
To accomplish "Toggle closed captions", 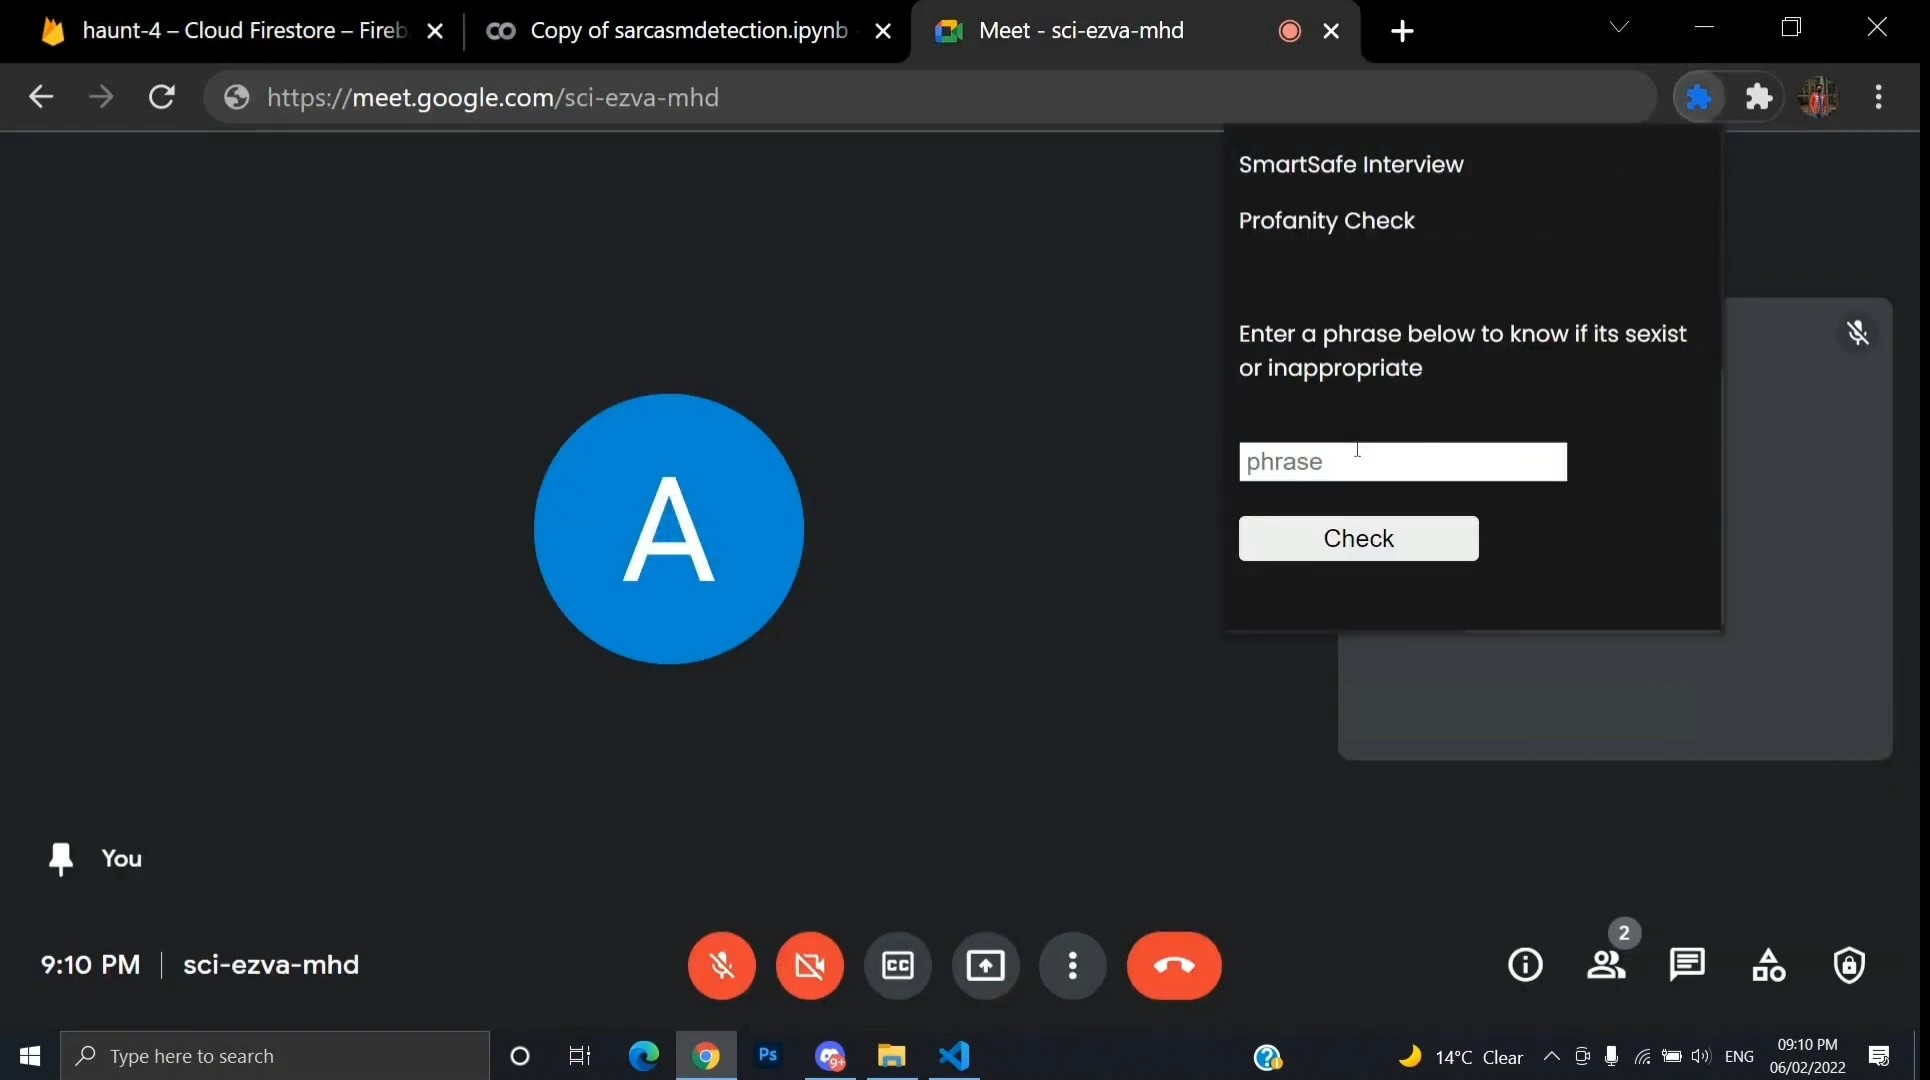I will pyautogui.click(x=897, y=965).
